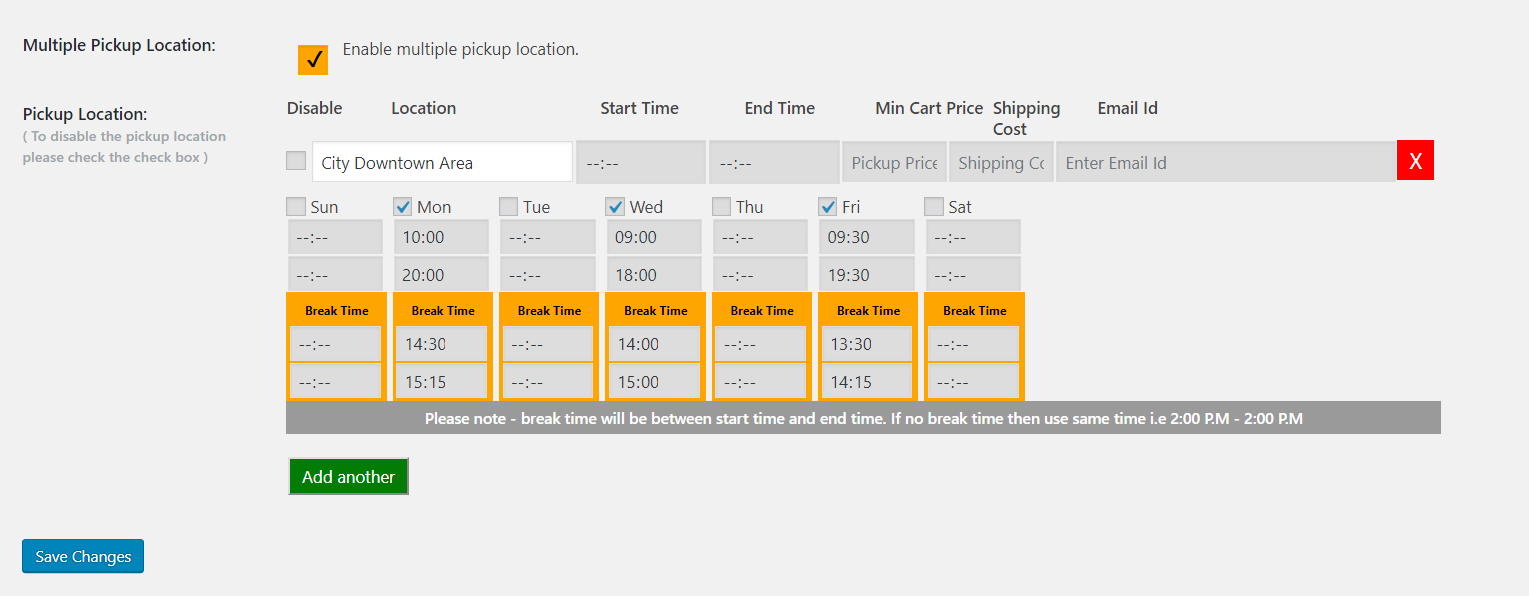The height and width of the screenshot is (596, 1529).
Task: Select the Pickup Price input field
Action: point(894,162)
